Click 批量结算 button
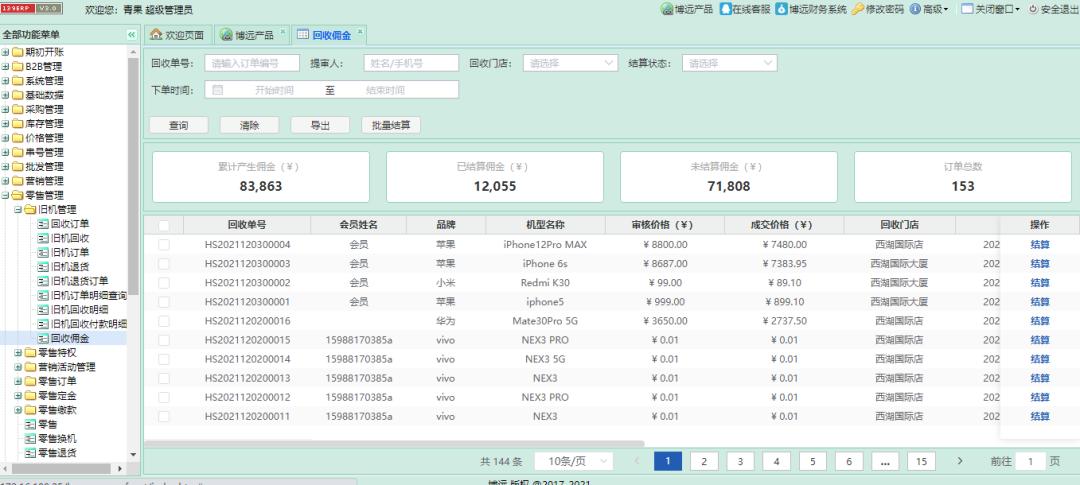This screenshot has width=1080, height=485. pyautogui.click(x=391, y=125)
